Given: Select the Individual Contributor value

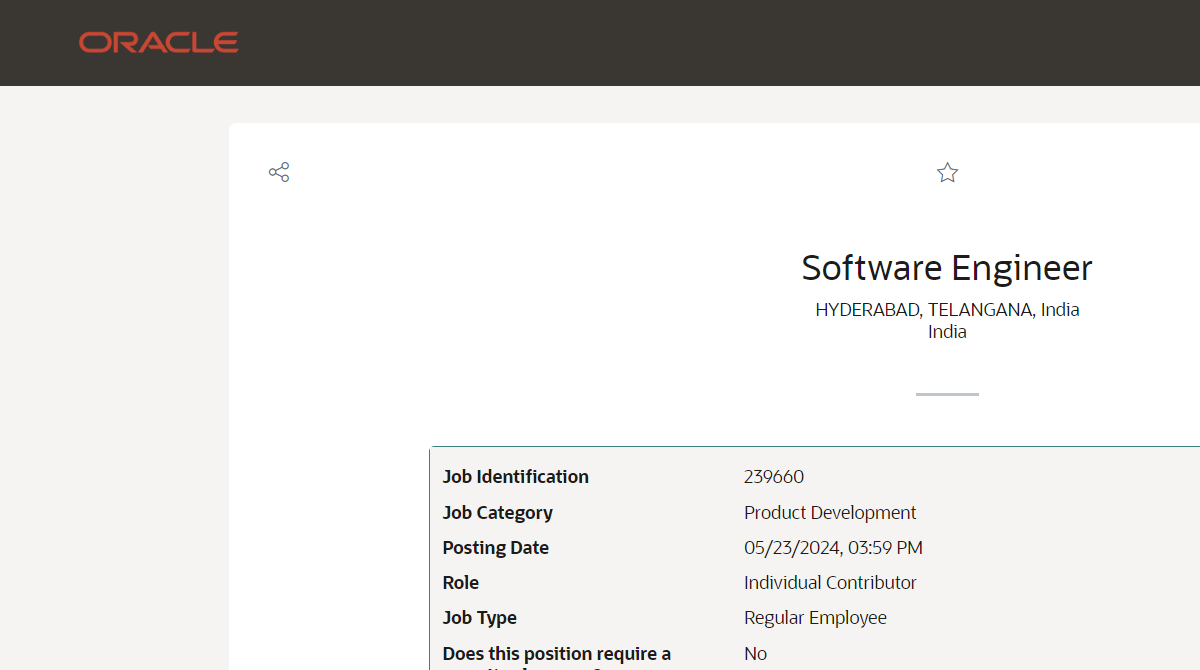Looking at the screenshot, I should coord(830,583).
